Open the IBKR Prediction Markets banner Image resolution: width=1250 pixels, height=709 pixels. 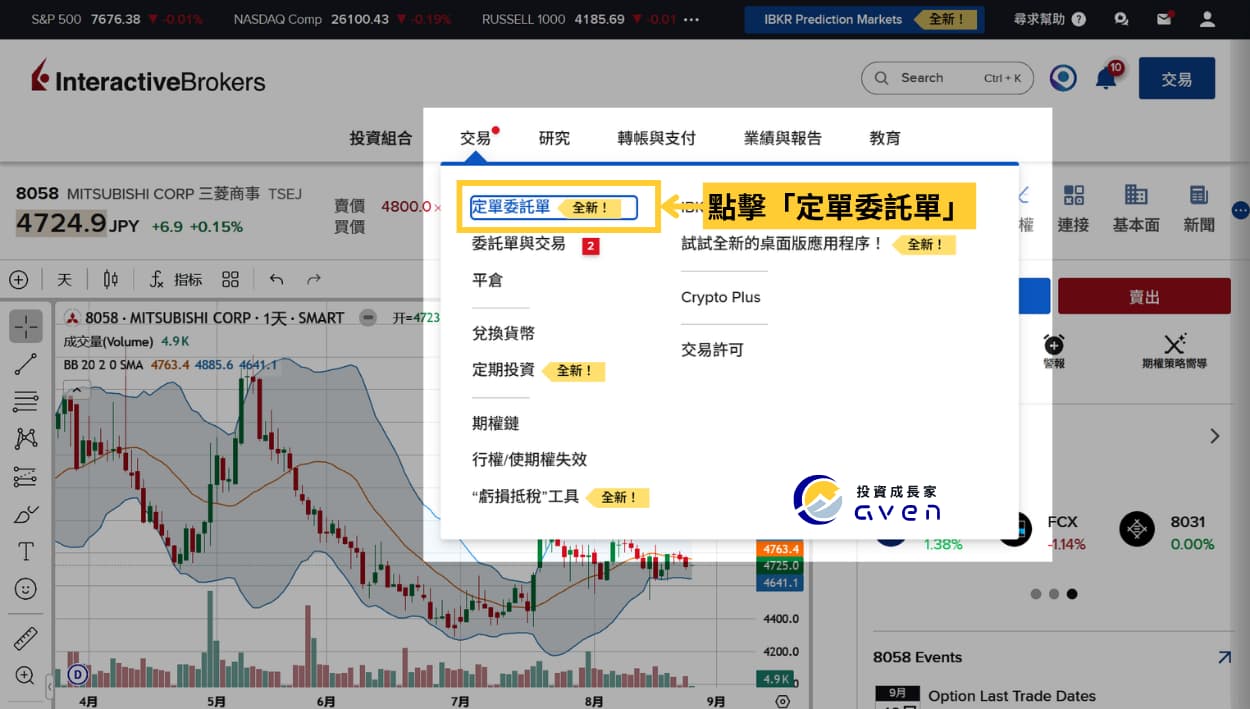point(864,19)
